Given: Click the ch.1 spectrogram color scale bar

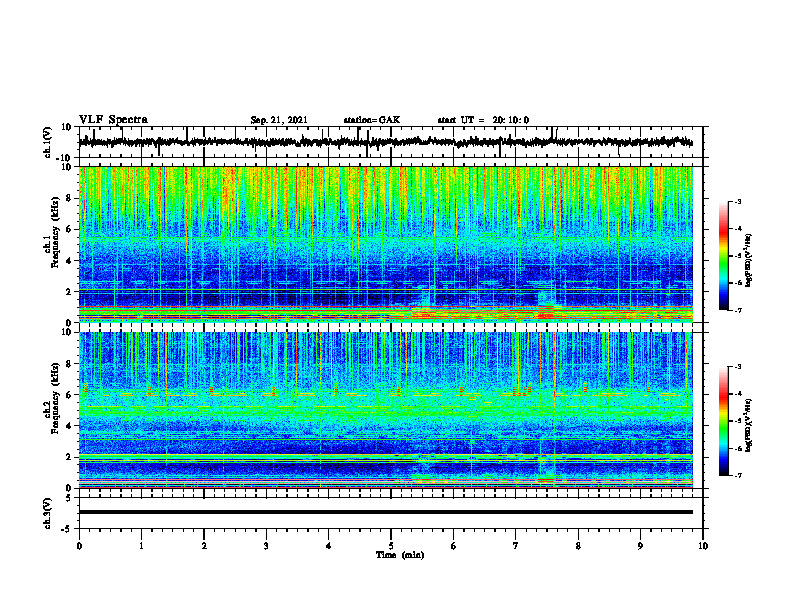Looking at the screenshot, I should tap(723, 256).
